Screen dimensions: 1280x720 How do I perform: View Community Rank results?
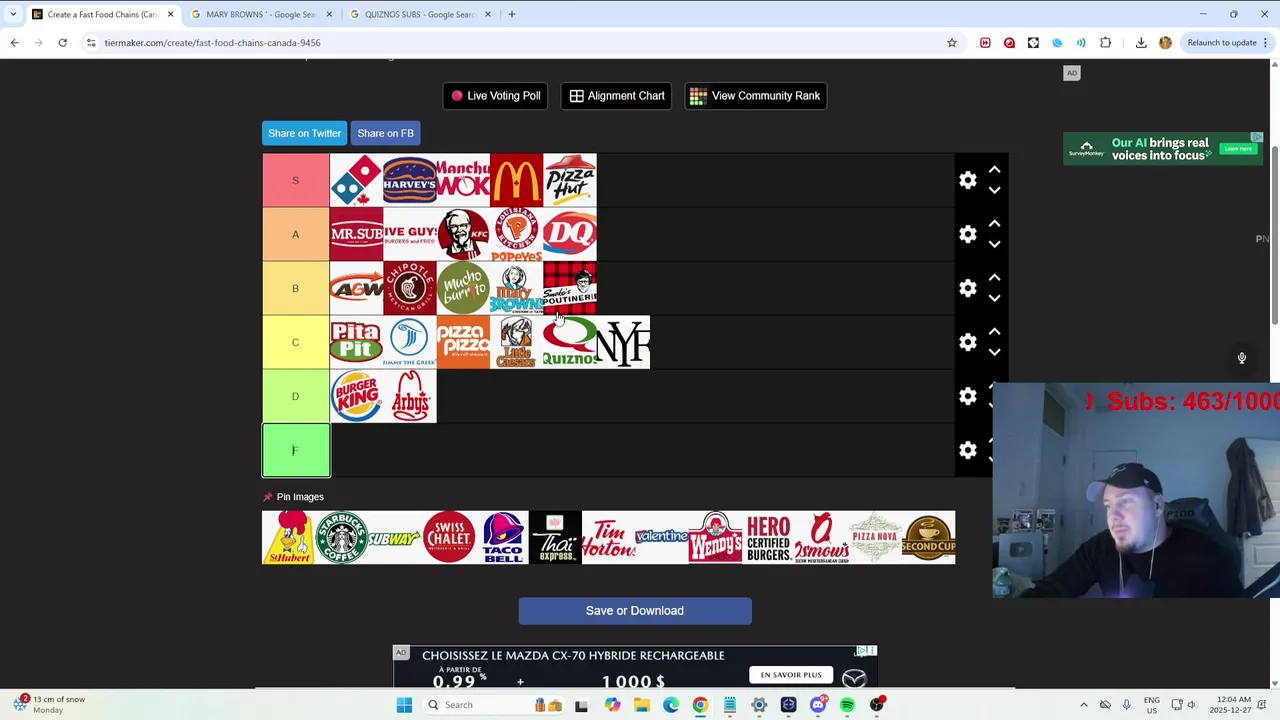point(755,96)
